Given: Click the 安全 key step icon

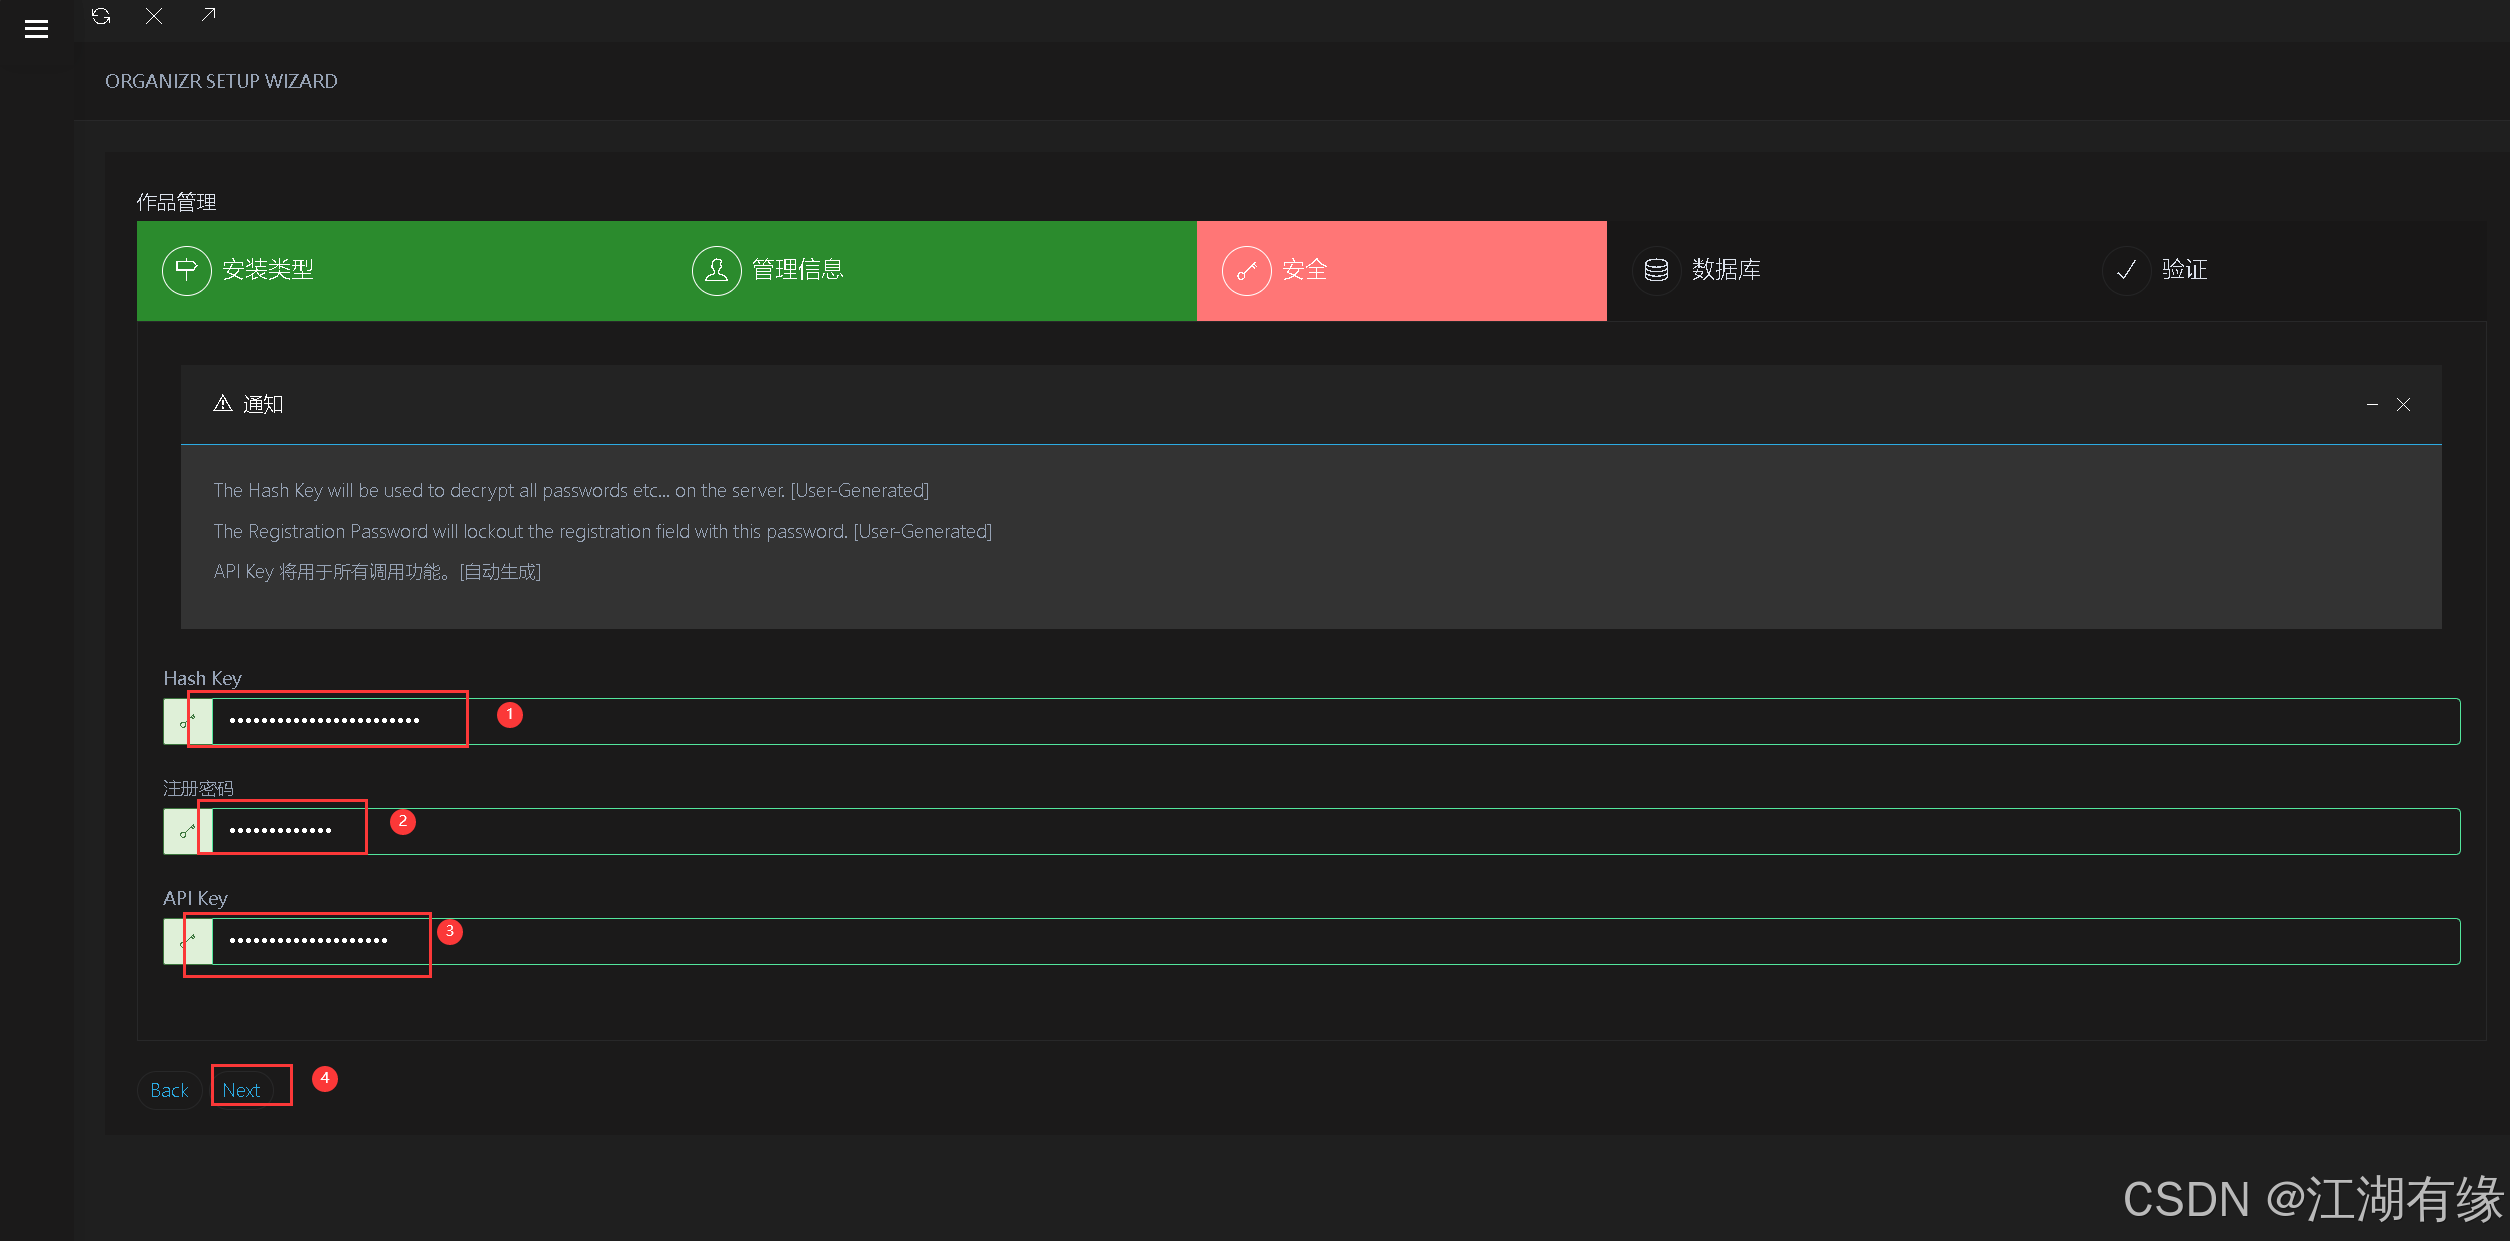Looking at the screenshot, I should coord(1246,270).
